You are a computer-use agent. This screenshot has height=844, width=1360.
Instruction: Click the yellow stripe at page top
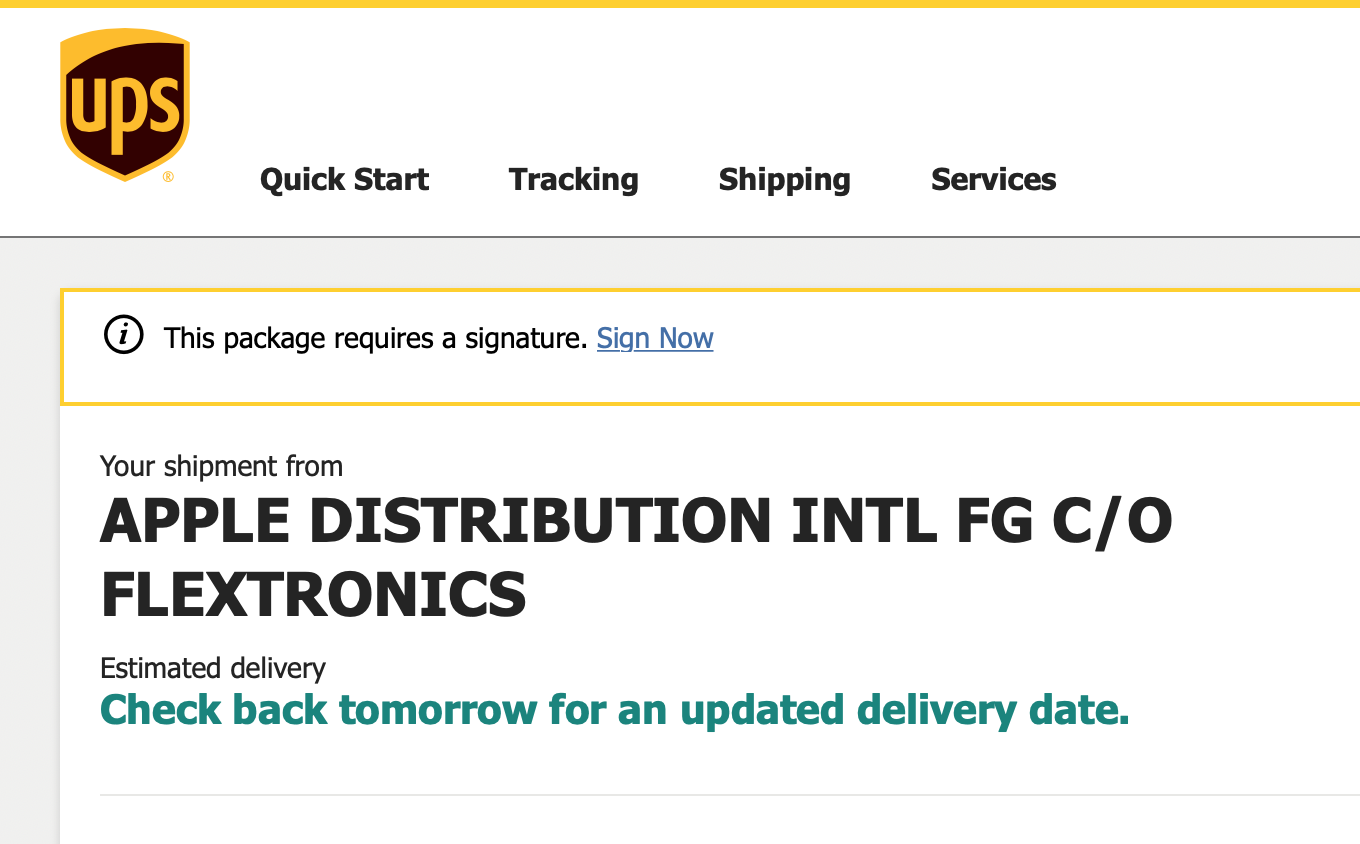click(680, 3)
